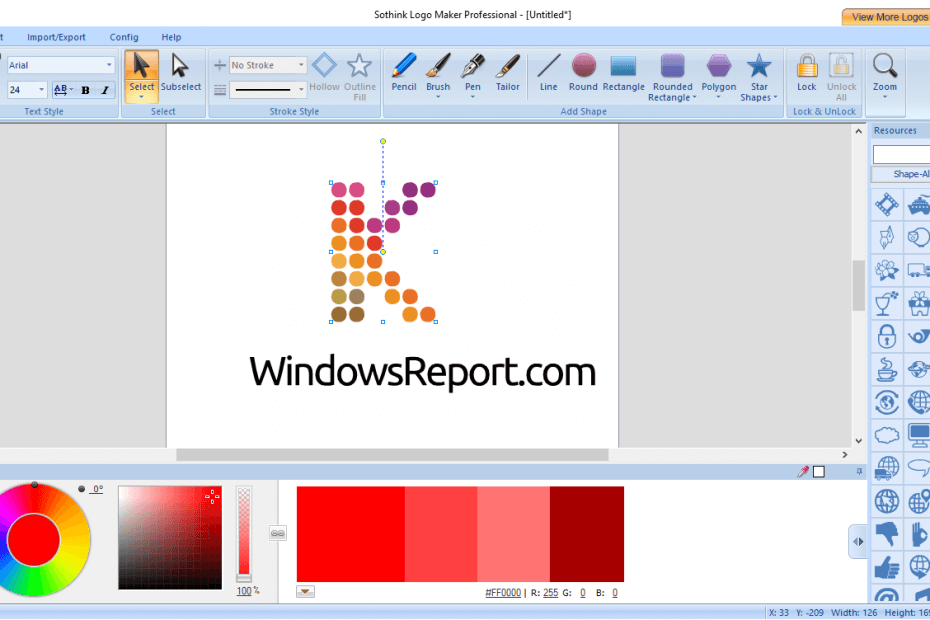Insert the cocktail glass shape resource
Image resolution: width=930 pixels, height=620 pixels.
pos(887,303)
